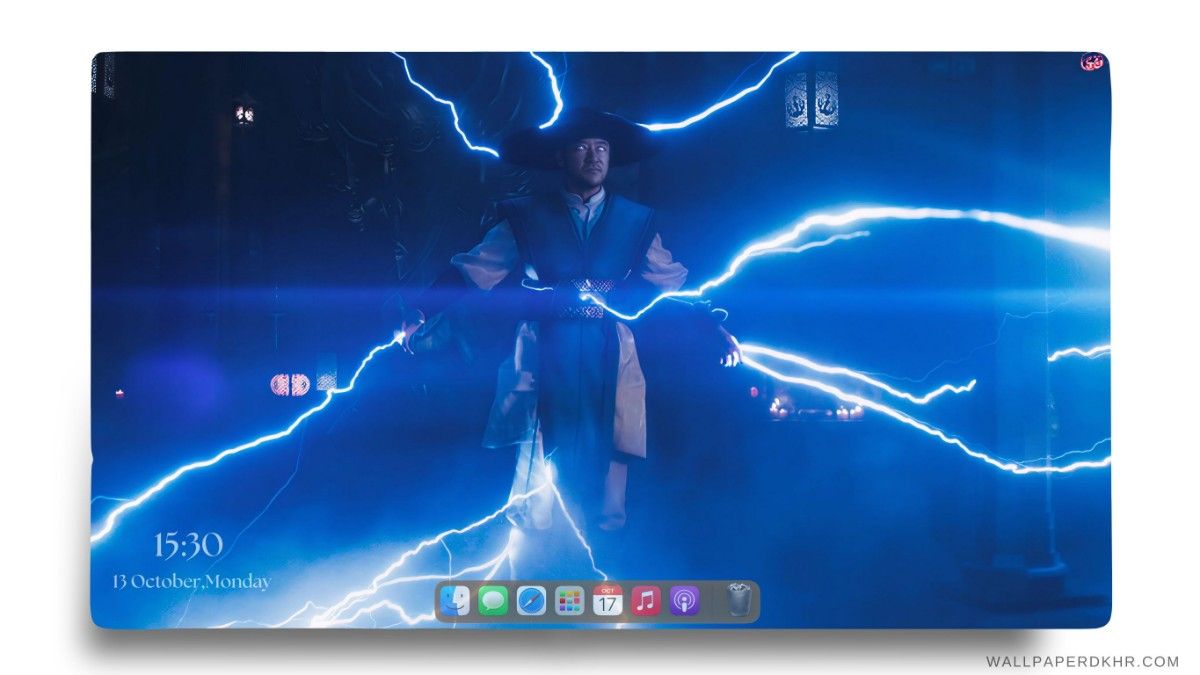Click the lit lantern panels at upper right
Screen dimensions: 1200x675
pos(811,100)
